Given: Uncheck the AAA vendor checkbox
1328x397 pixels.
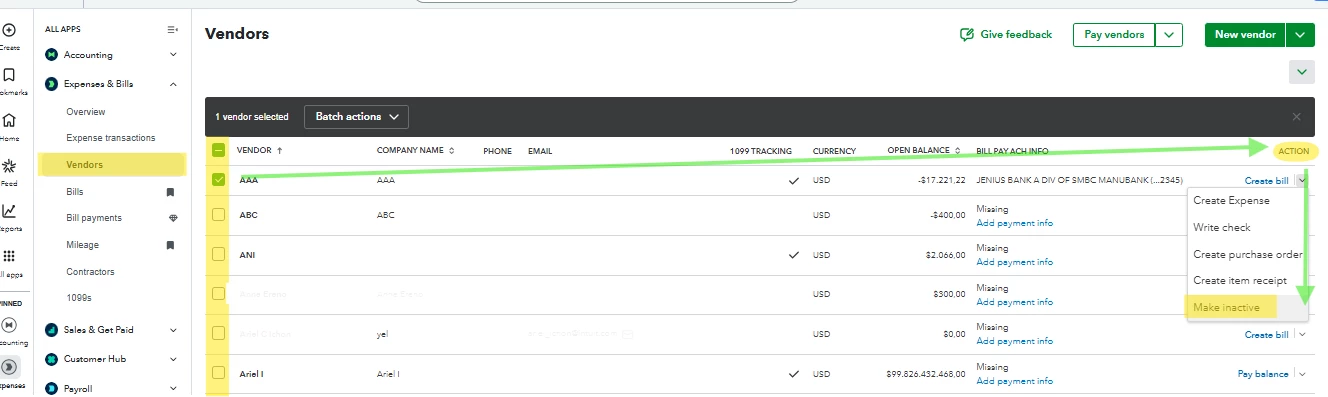Looking at the screenshot, I should (x=219, y=181).
